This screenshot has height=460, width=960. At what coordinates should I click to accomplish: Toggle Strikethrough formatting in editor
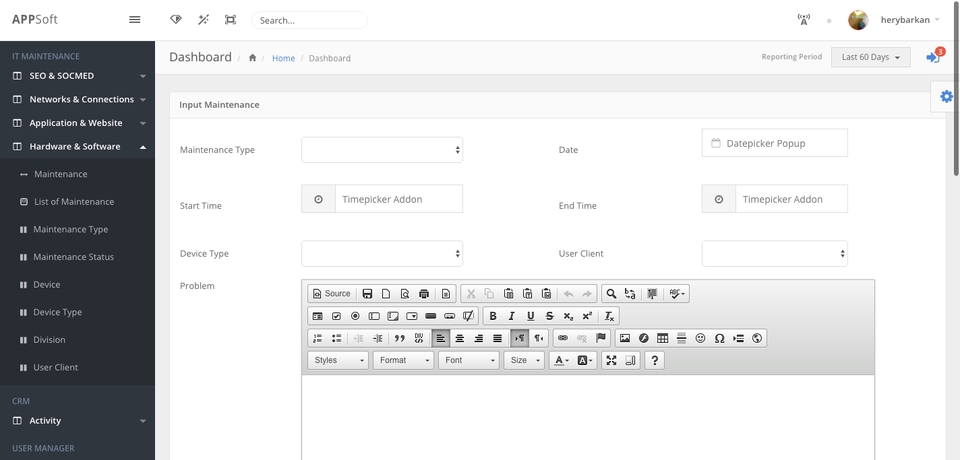click(550, 316)
